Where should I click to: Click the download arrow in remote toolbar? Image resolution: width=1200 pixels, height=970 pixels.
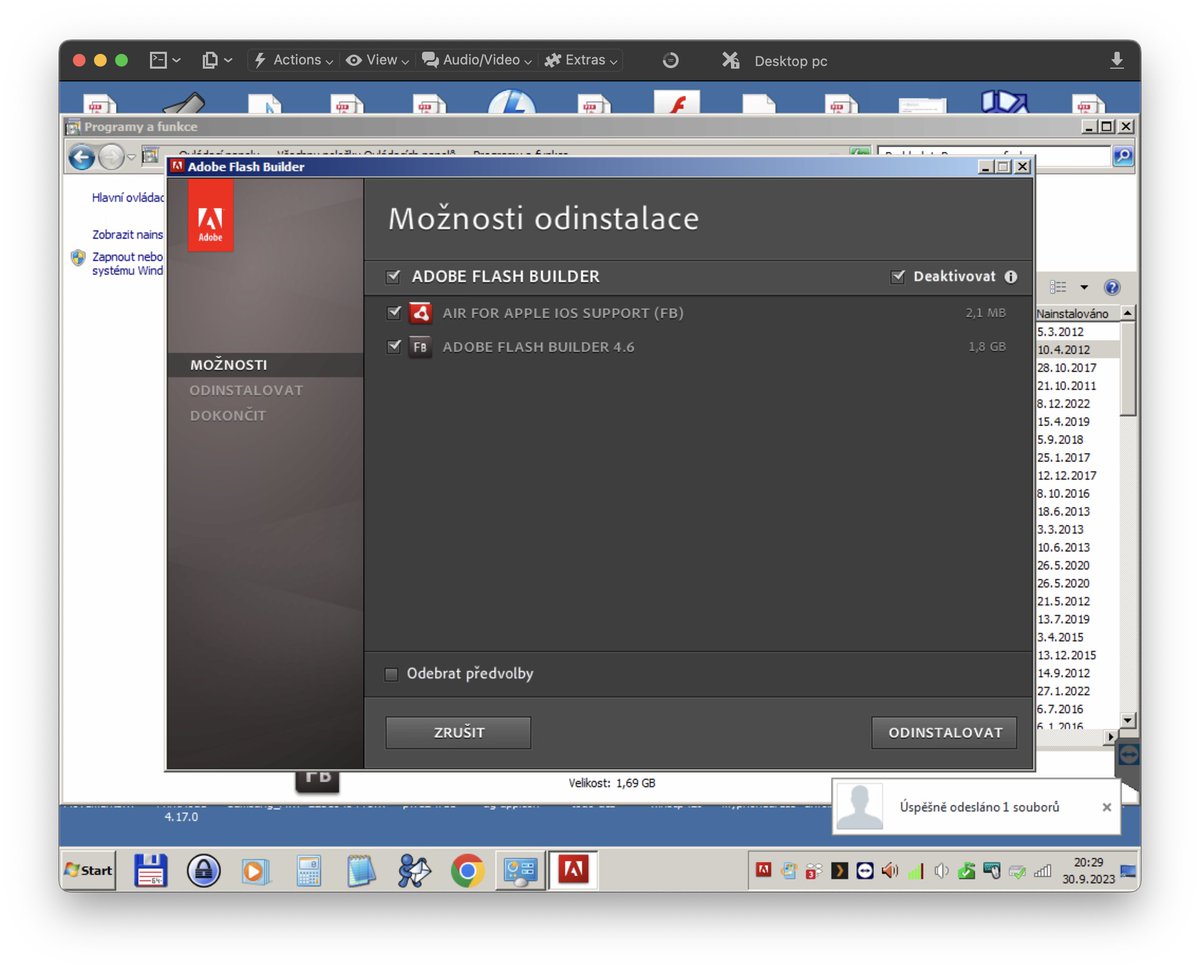(1116, 61)
